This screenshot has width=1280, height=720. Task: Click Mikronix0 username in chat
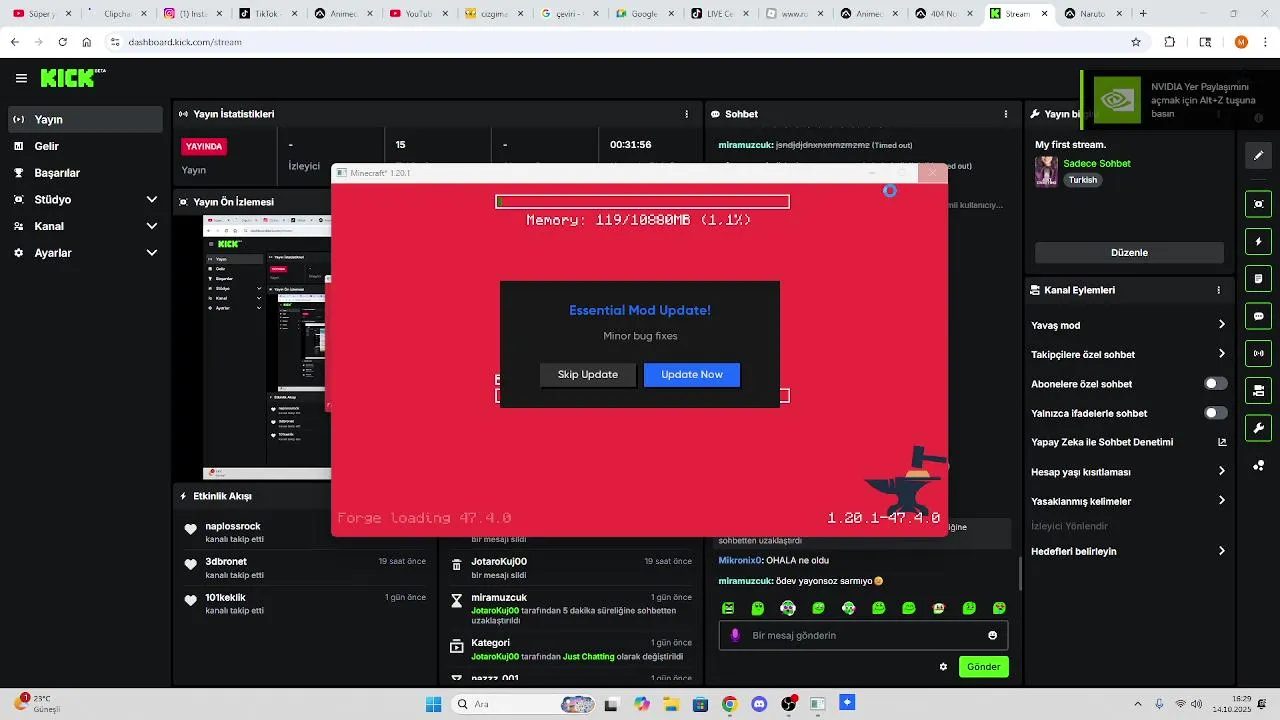(740, 560)
